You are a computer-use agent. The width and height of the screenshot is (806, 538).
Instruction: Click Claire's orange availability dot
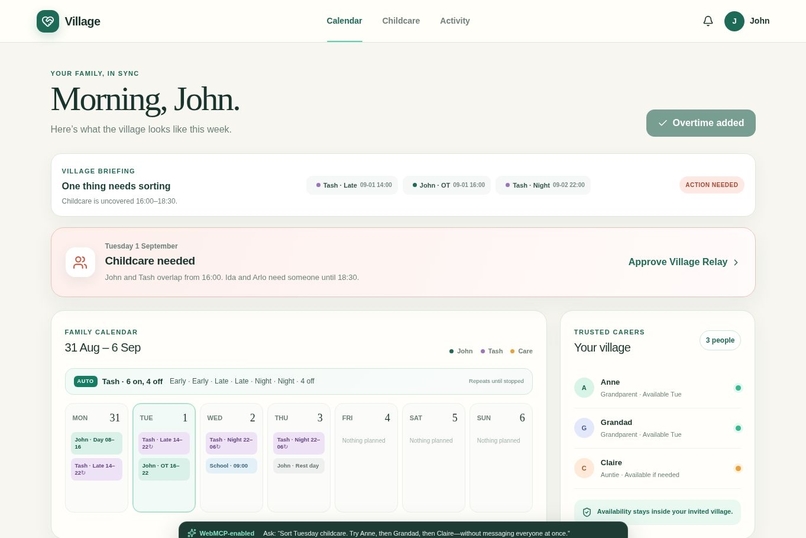click(x=738, y=468)
